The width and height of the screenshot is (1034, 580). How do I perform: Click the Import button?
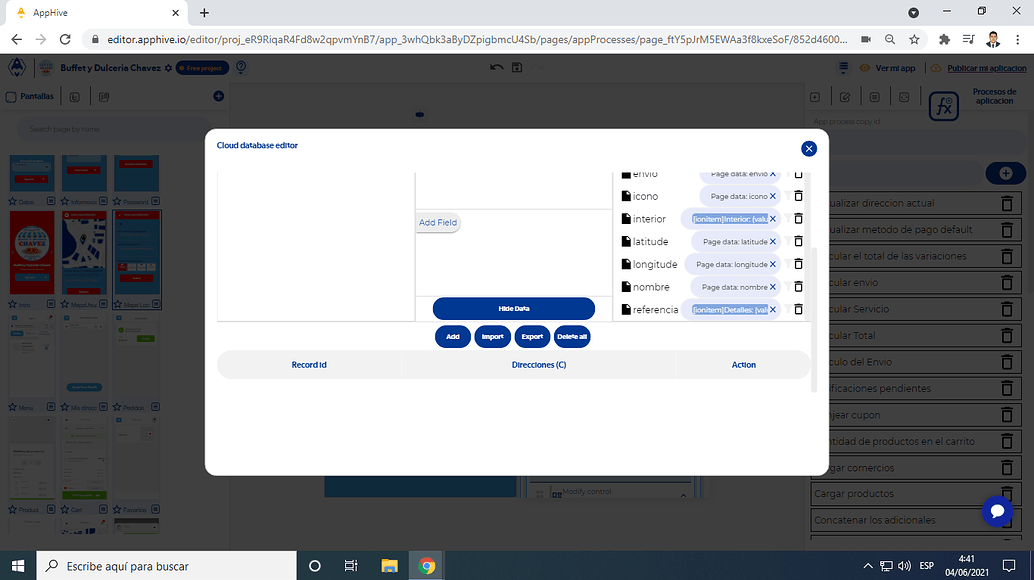(493, 337)
